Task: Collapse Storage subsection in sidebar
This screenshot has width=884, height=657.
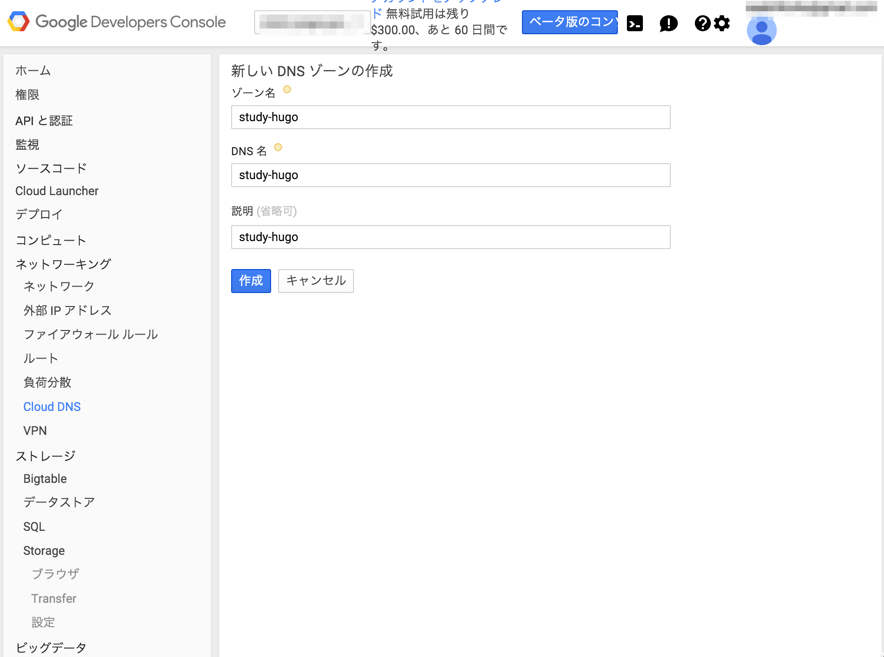Action: coord(44,550)
